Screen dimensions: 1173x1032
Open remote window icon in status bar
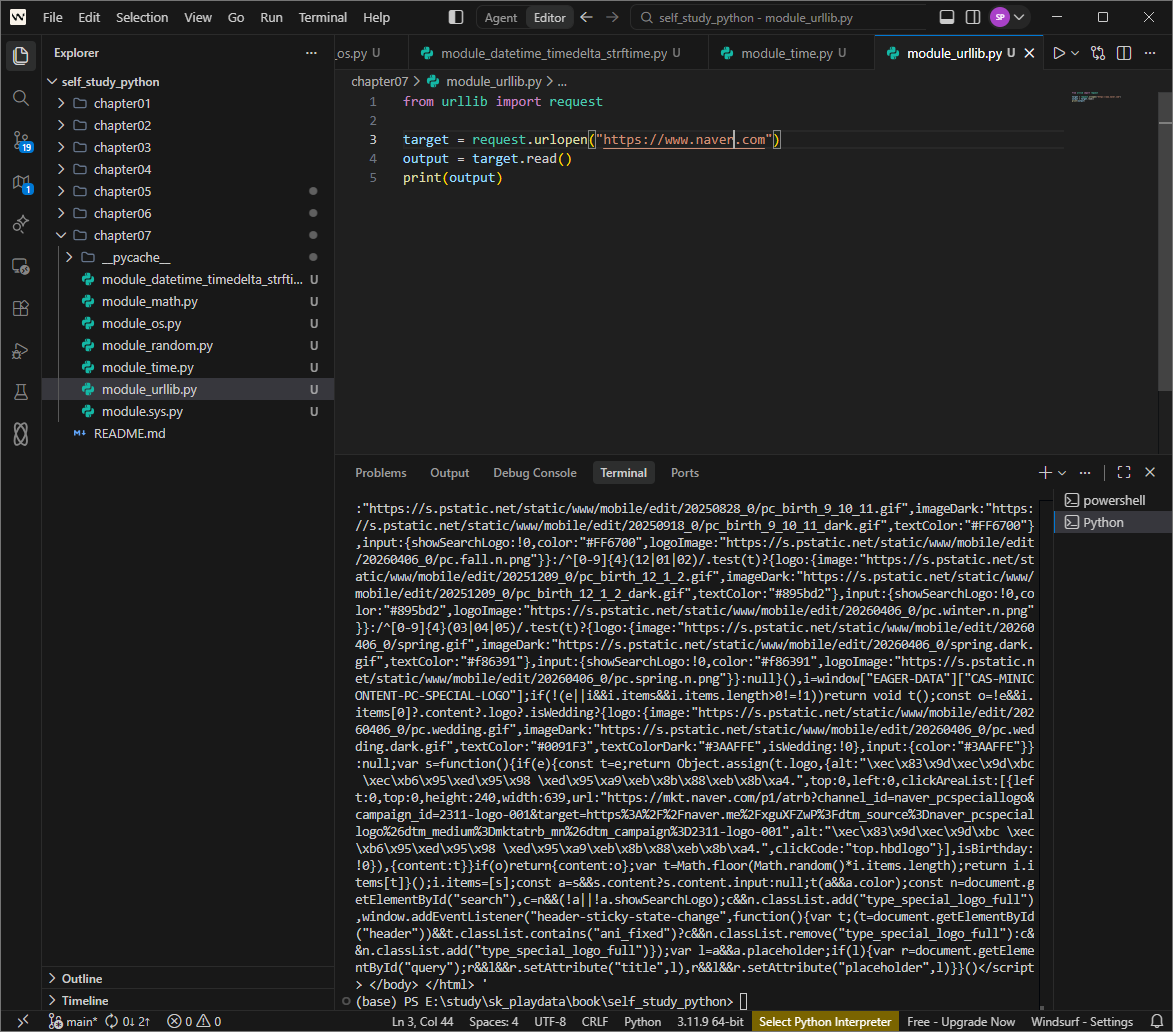pos(22,1022)
